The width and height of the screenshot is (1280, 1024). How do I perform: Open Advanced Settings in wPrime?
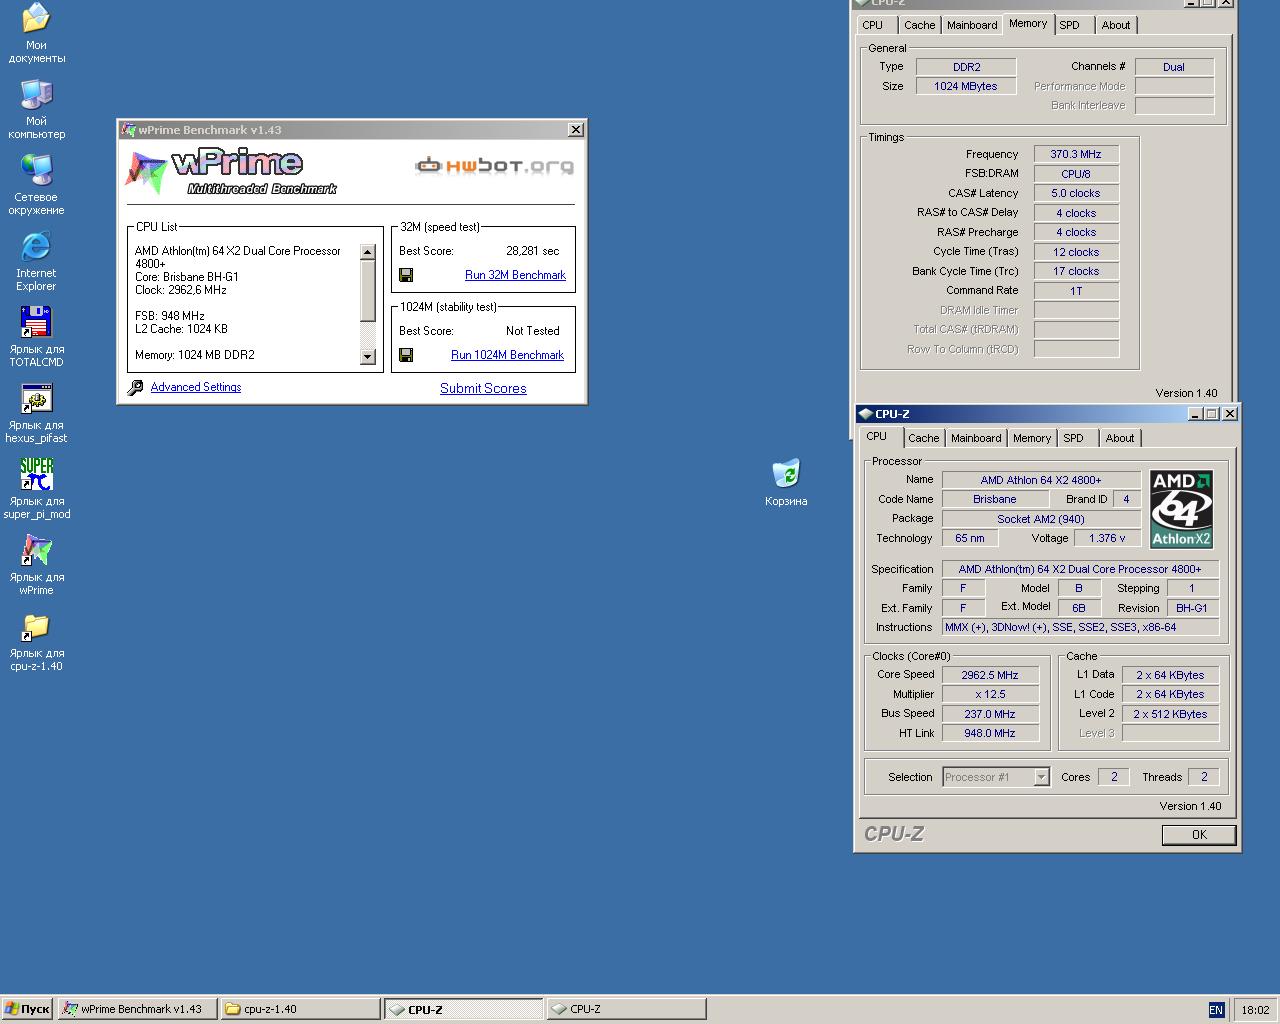click(x=196, y=387)
